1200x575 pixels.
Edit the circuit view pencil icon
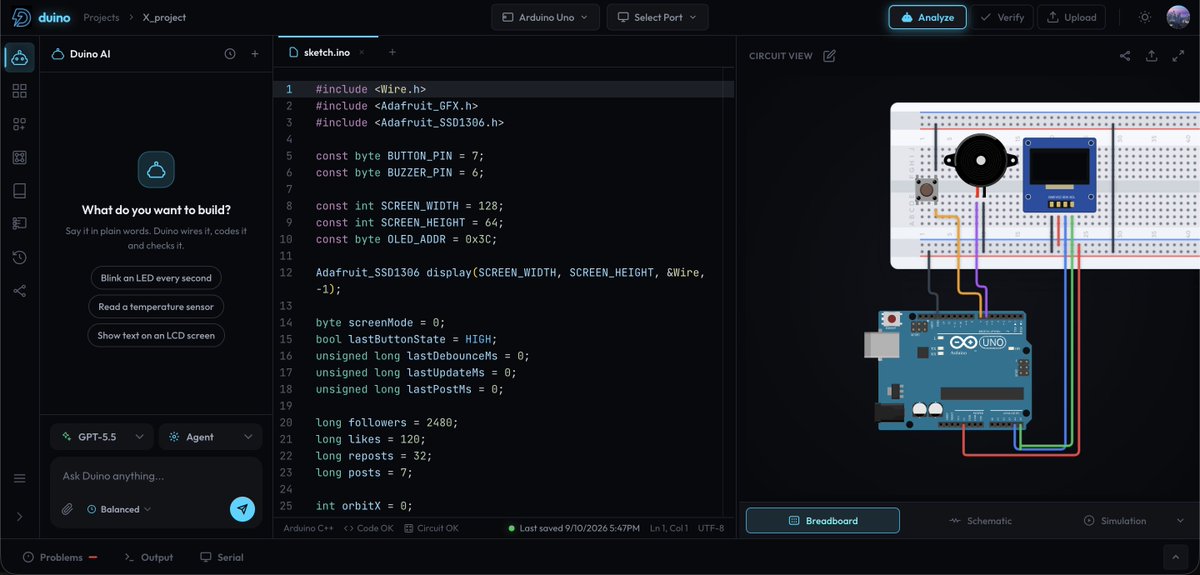point(829,56)
